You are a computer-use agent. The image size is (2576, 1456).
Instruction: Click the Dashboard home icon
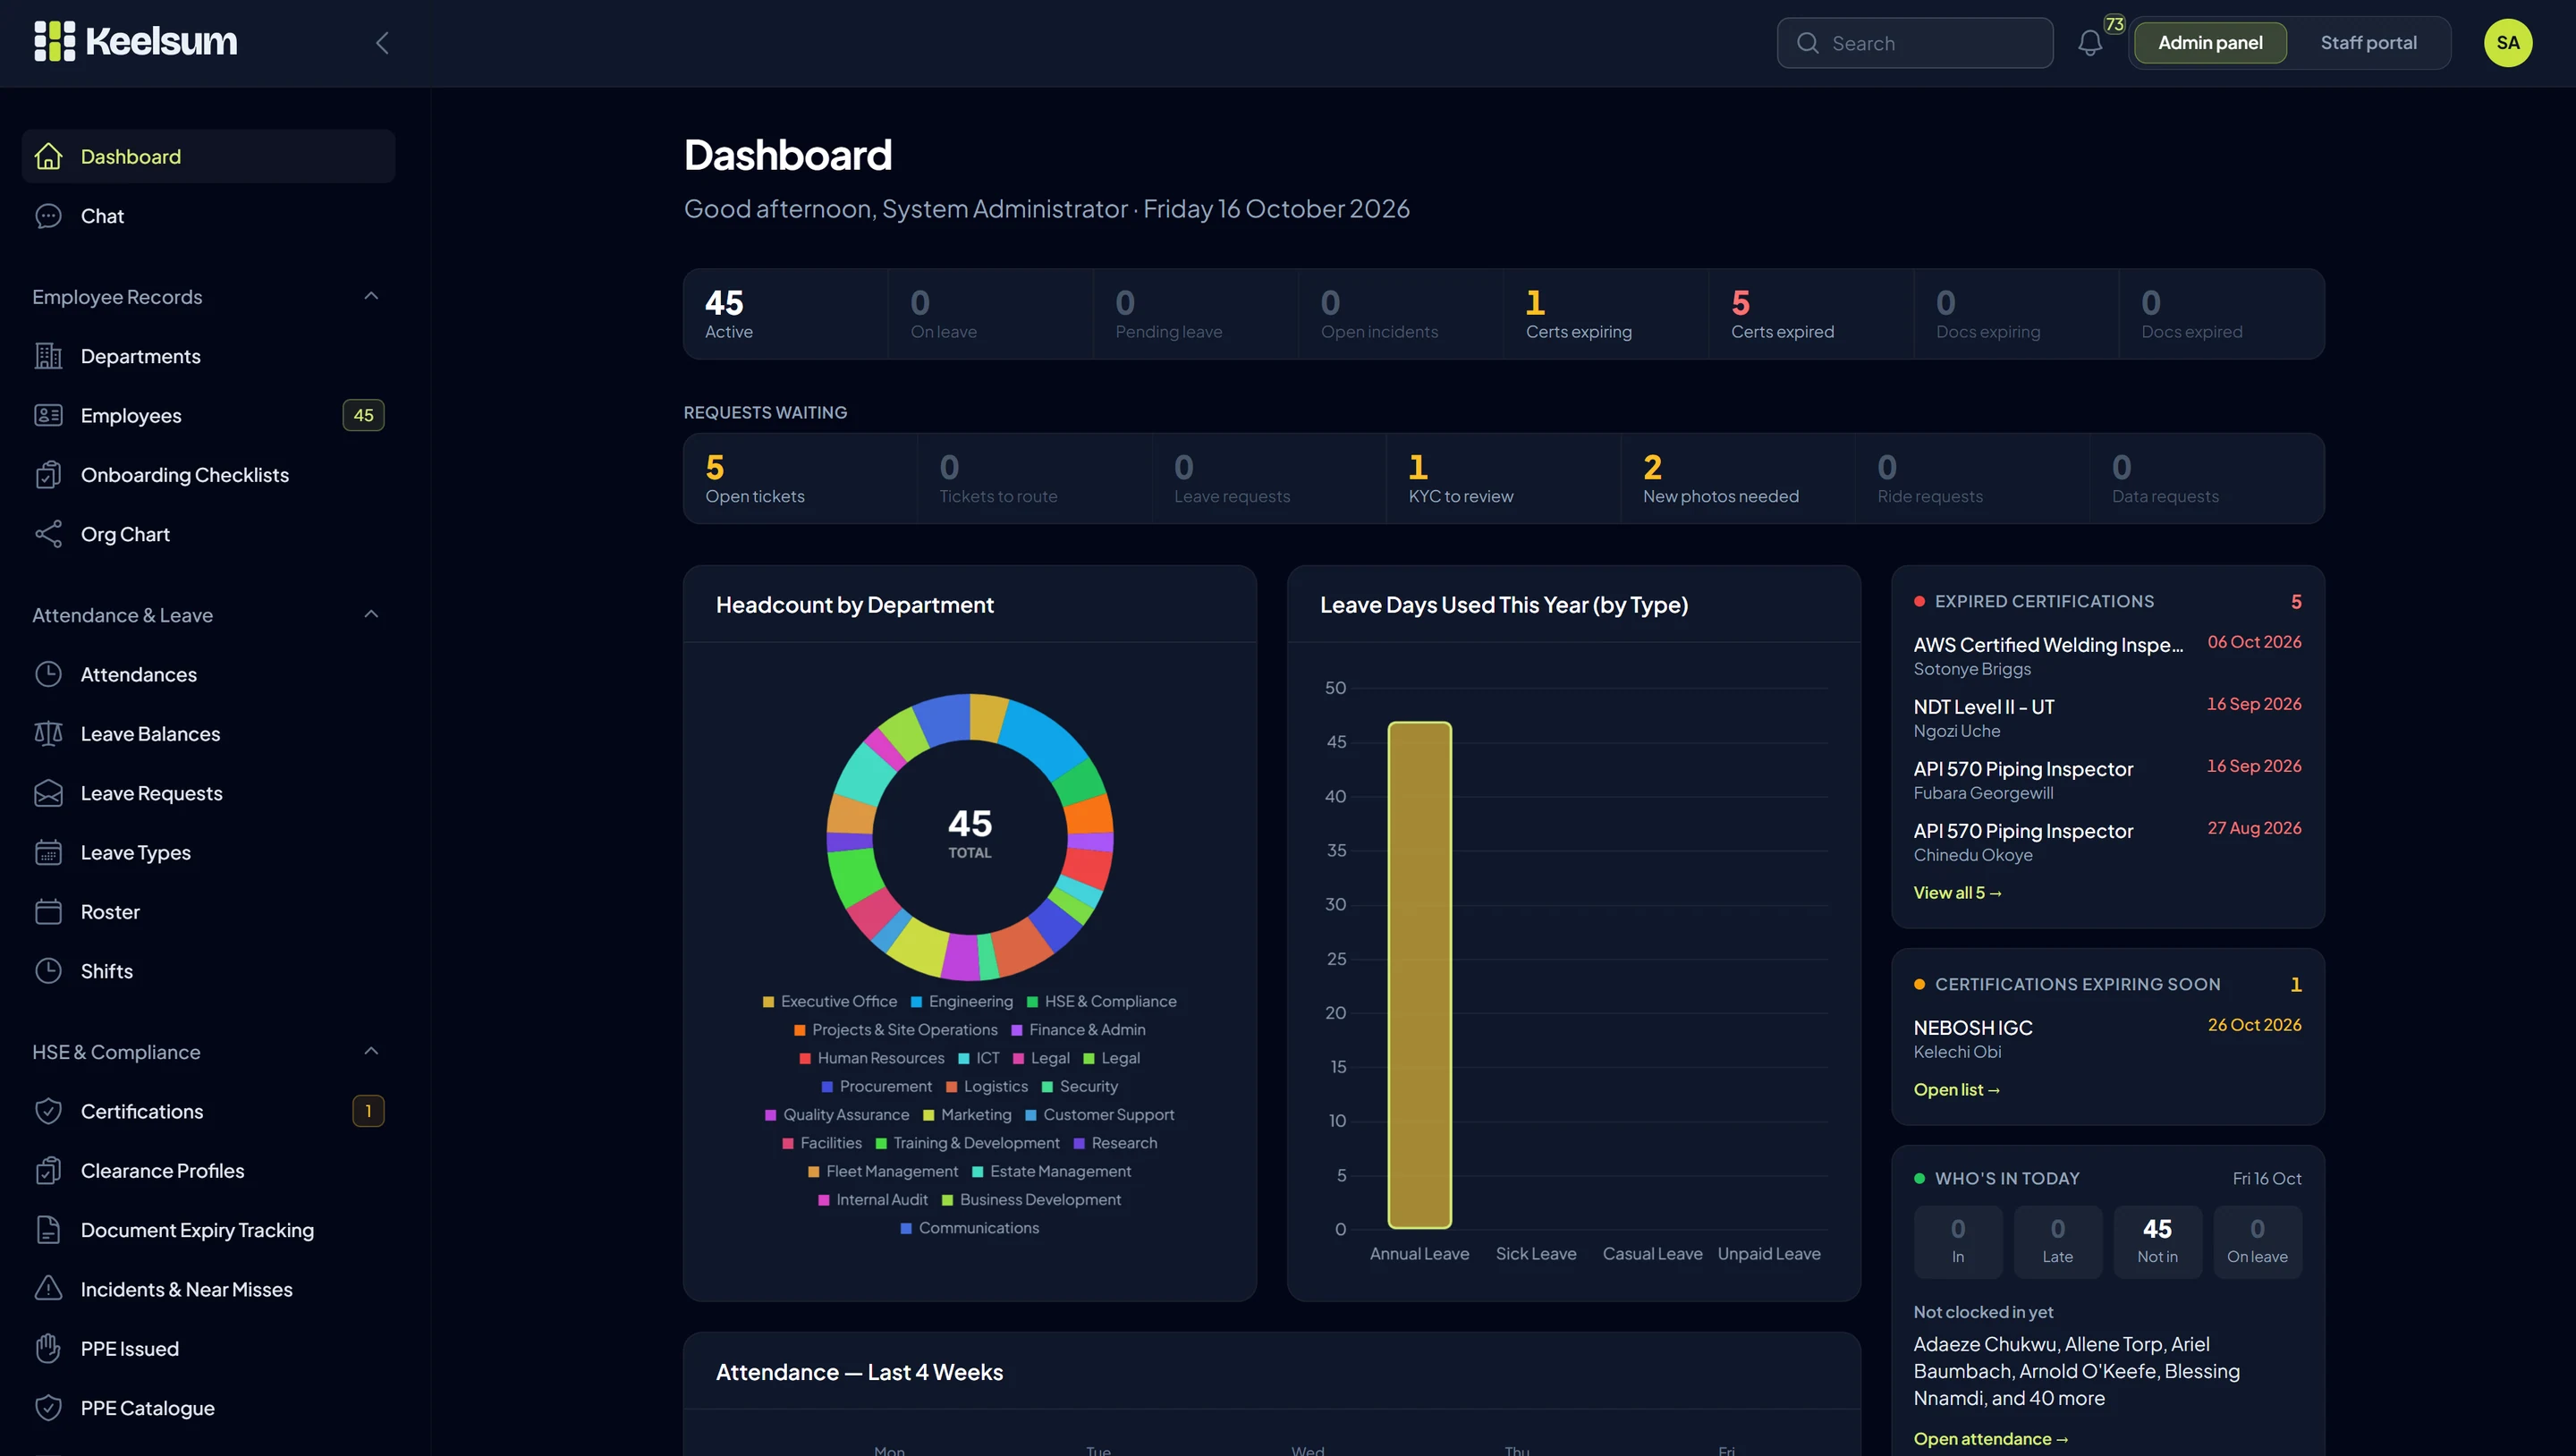(x=48, y=156)
